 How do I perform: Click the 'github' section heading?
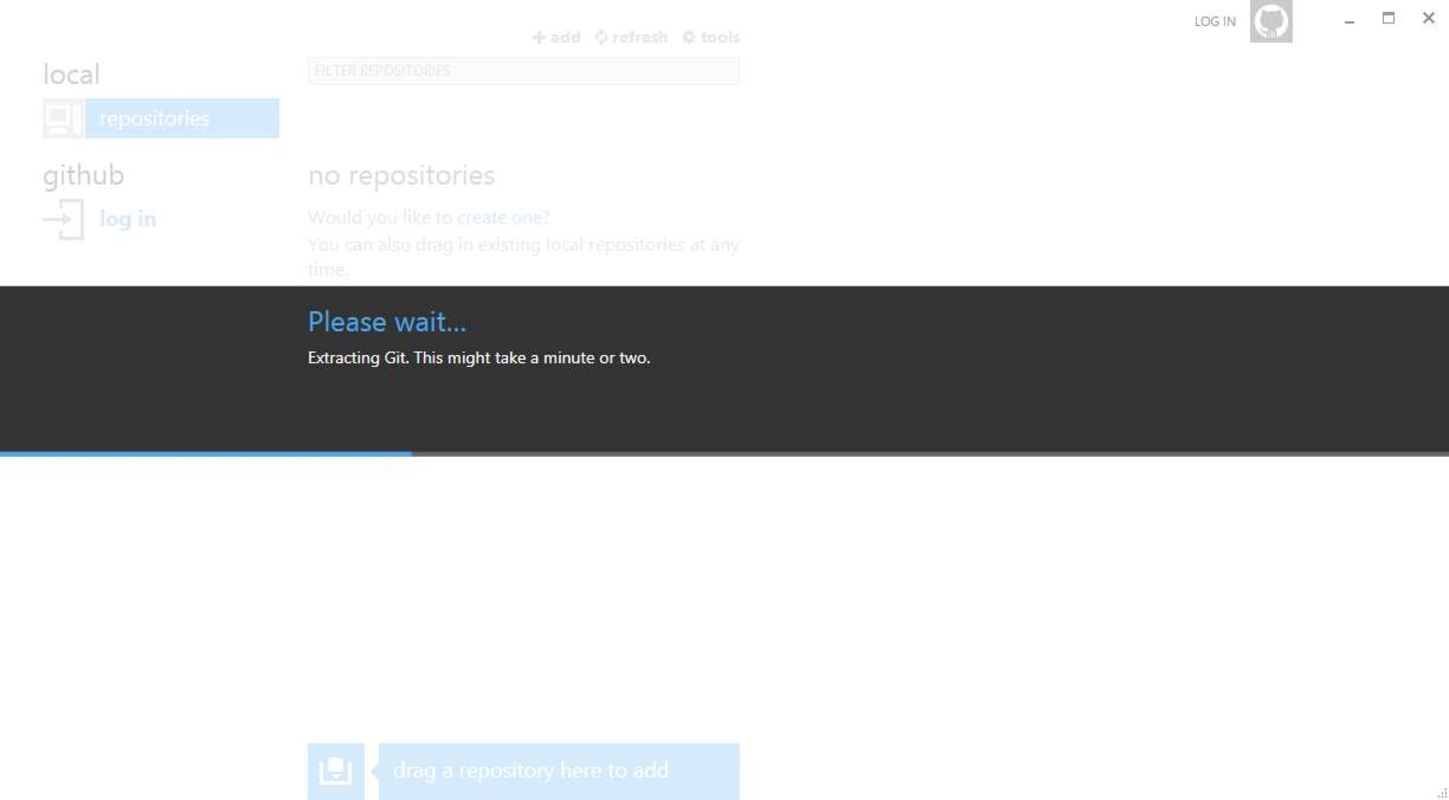pos(84,176)
